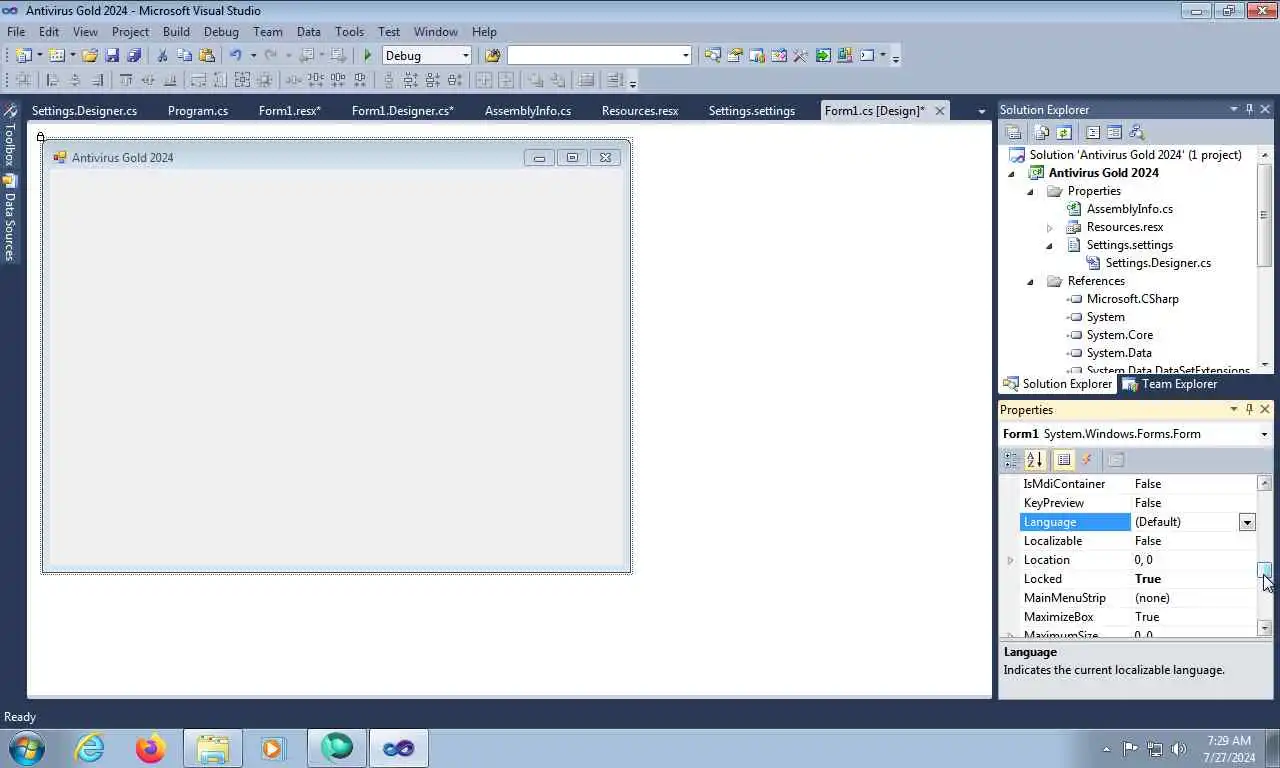The image size is (1280, 768).
Task: Click the MainMenuStrip property row
Action: [1137, 598]
